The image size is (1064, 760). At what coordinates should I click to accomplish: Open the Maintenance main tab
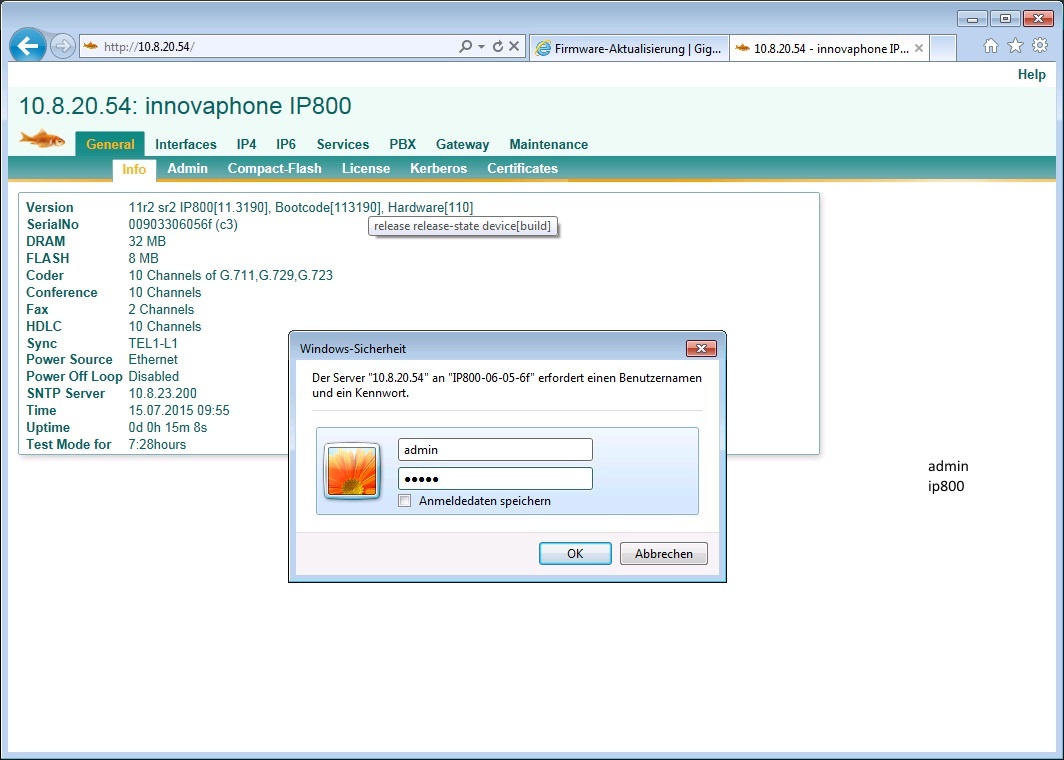pyautogui.click(x=548, y=144)
